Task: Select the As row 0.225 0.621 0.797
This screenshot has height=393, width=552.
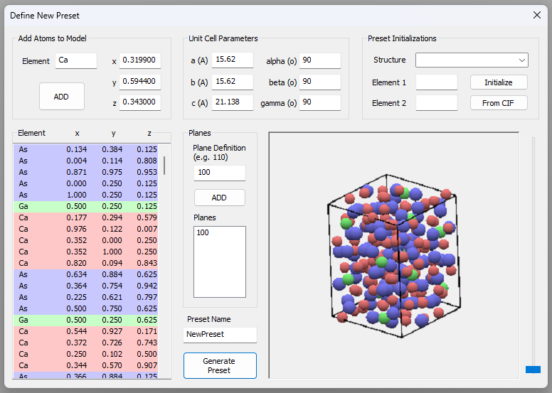Action: pyautogui.click(x=86, y=297)
